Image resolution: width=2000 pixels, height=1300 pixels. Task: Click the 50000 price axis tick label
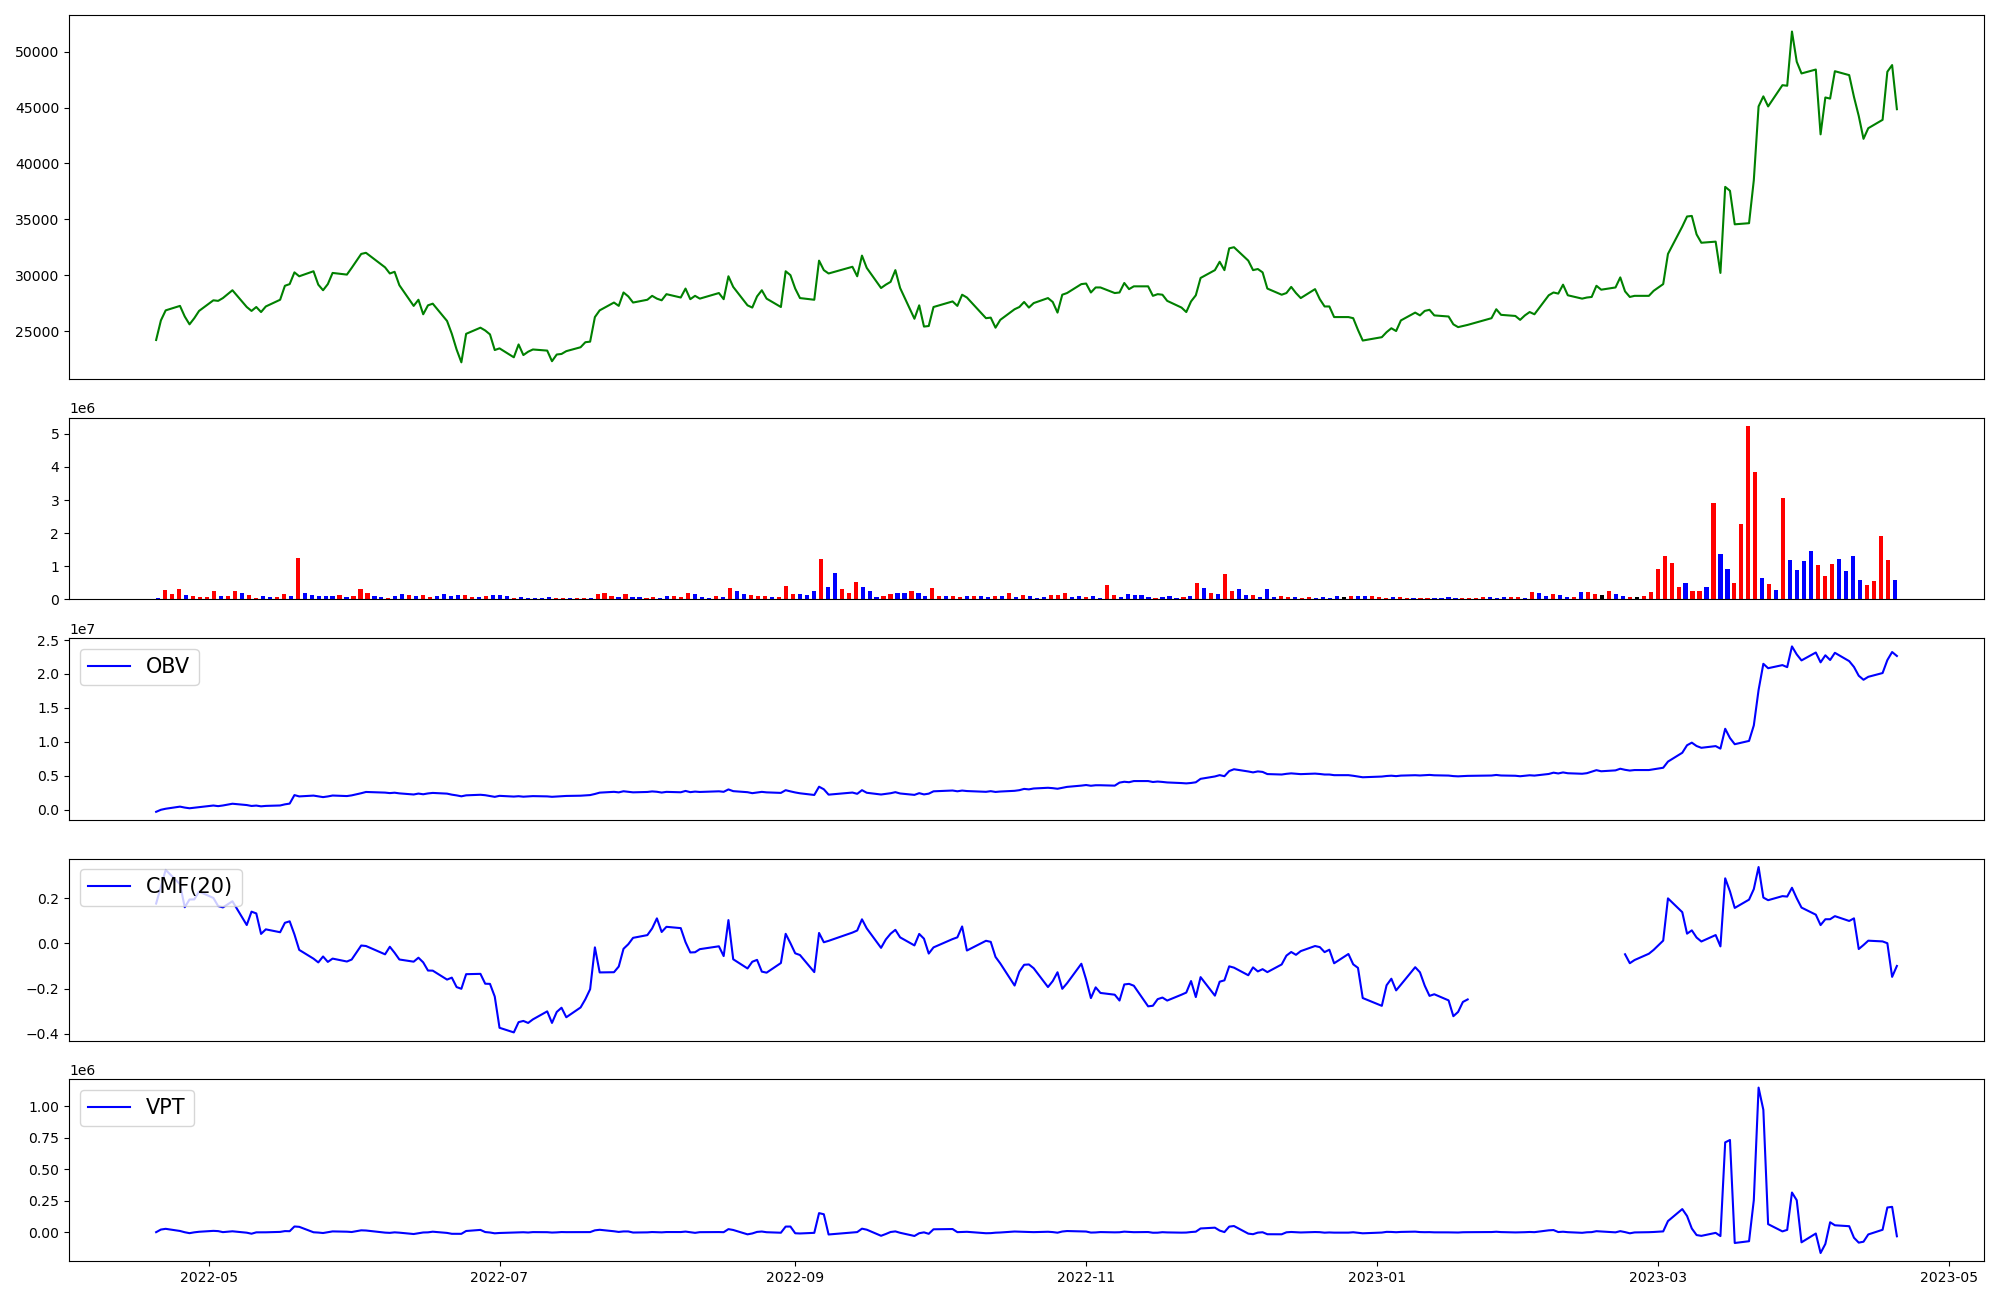[x=37, y=52]
